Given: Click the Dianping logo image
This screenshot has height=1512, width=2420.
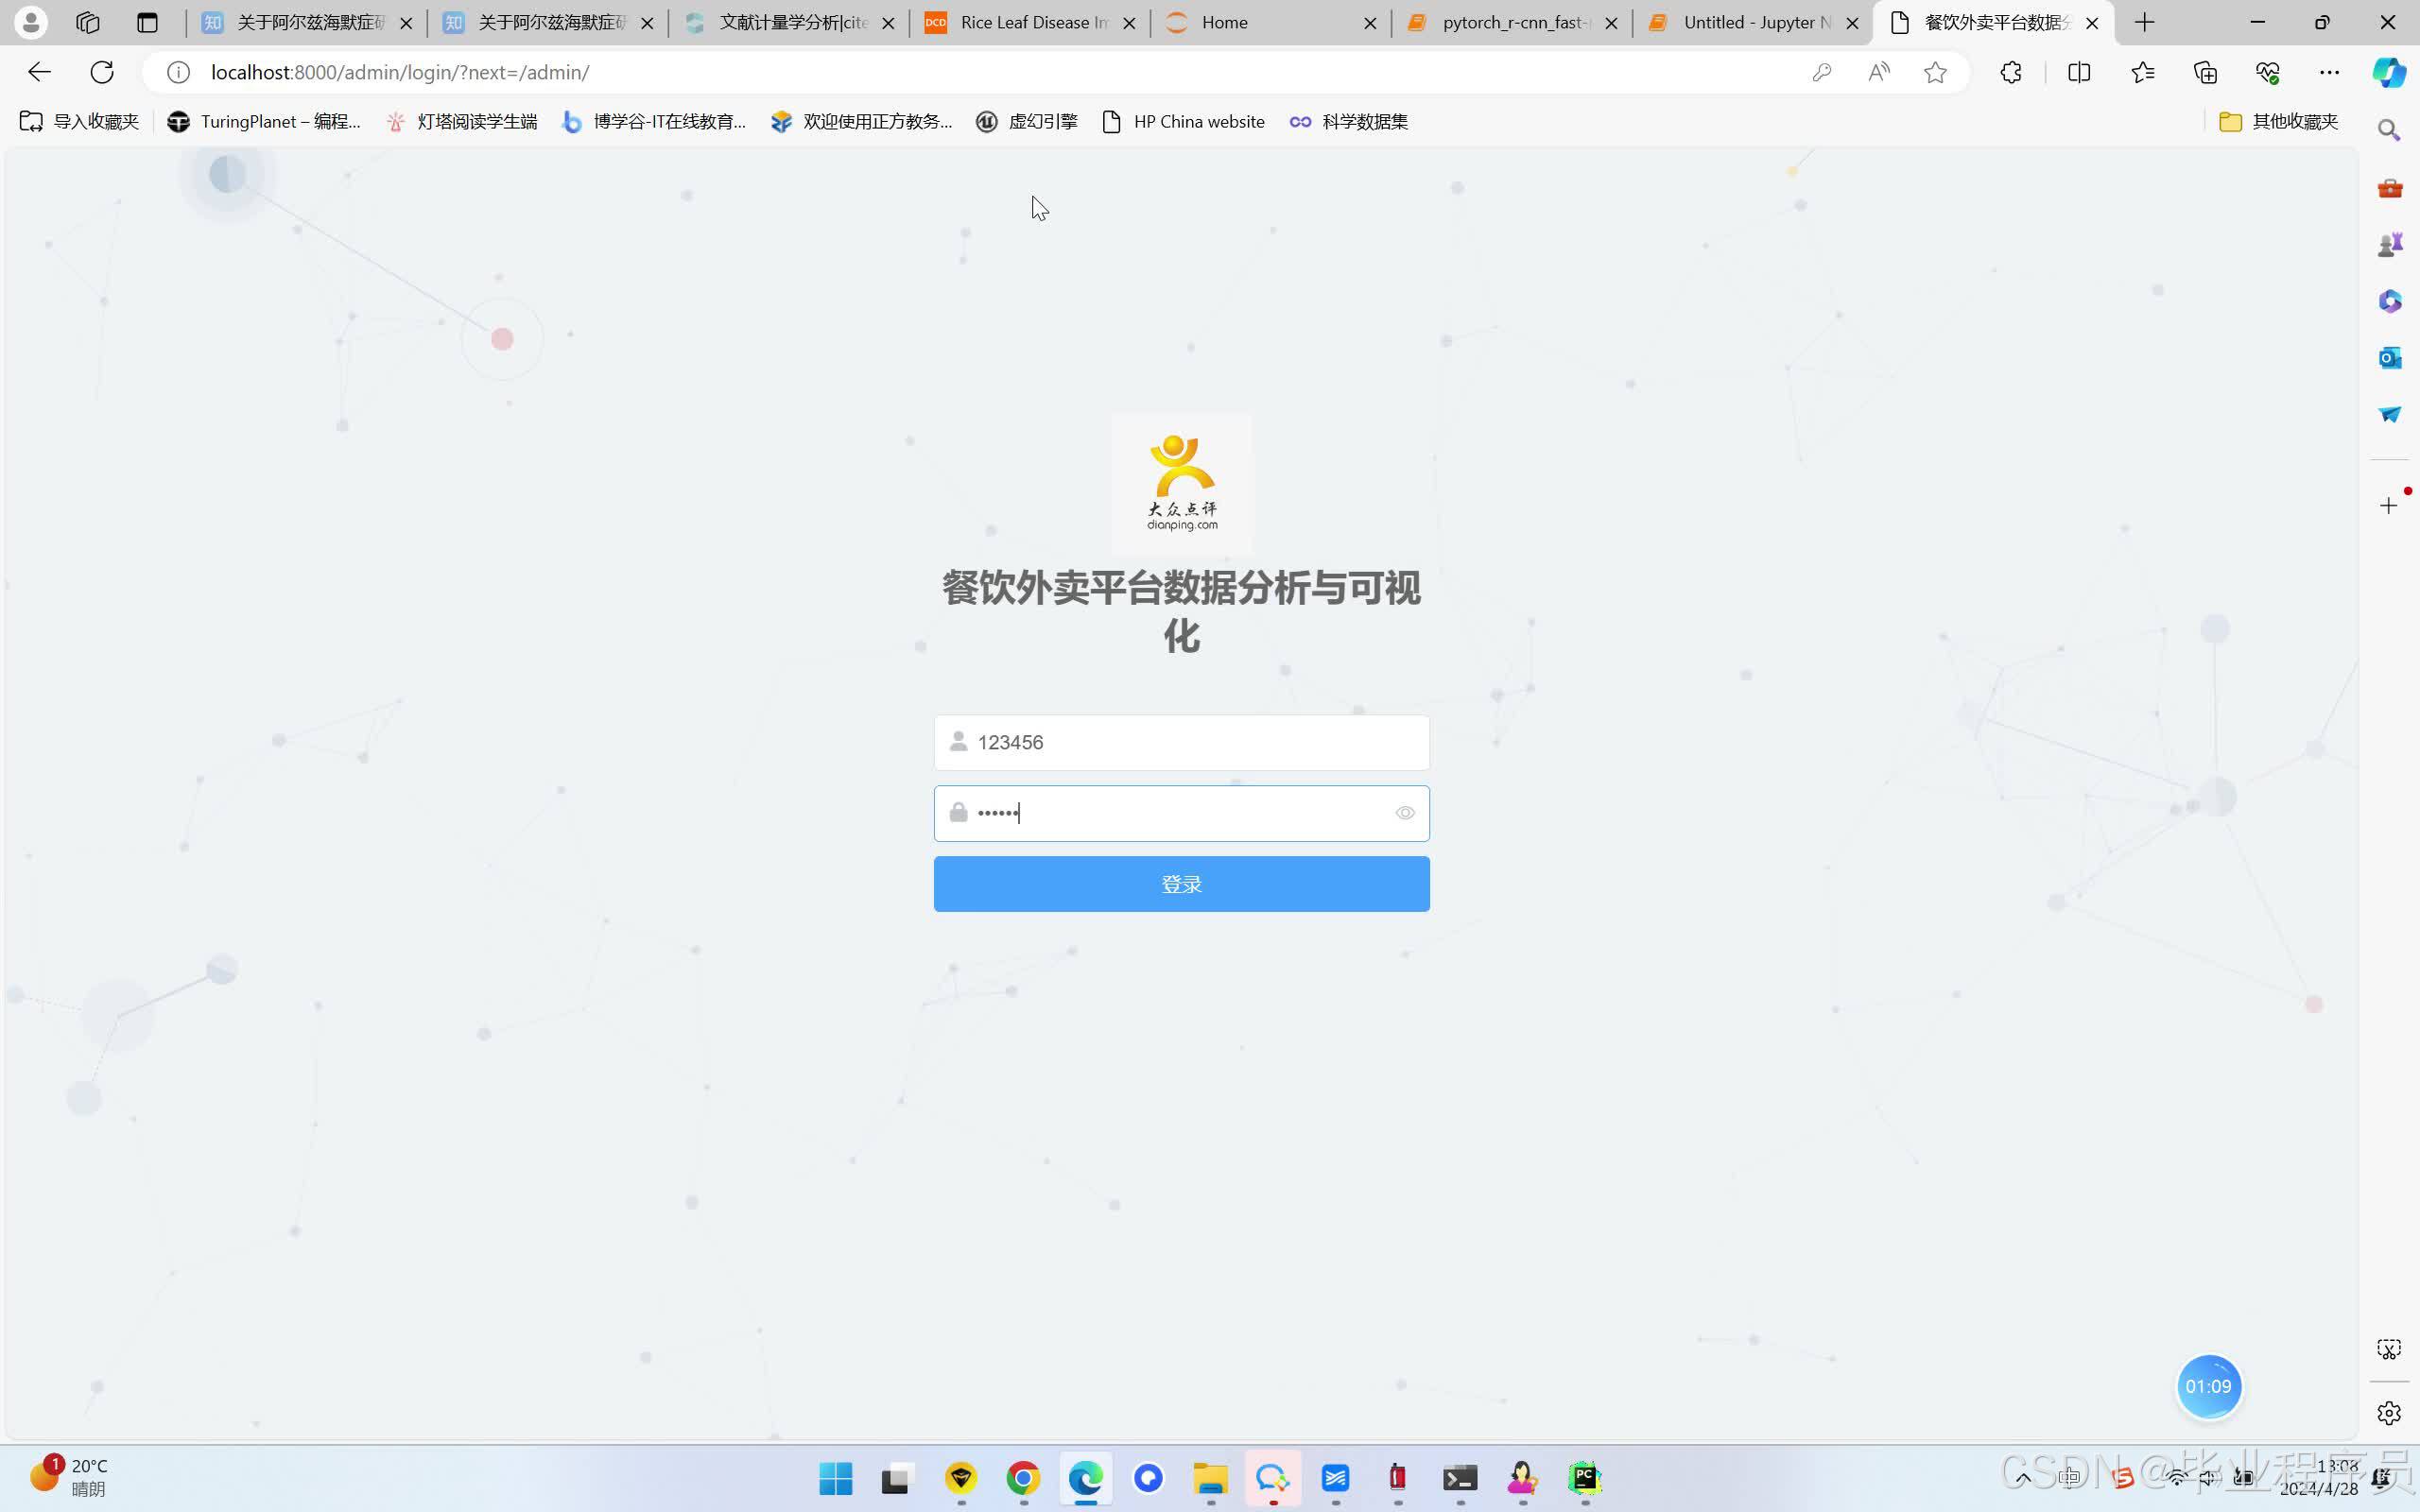Looking at the screenshot, I should [x=1181, y=483].
